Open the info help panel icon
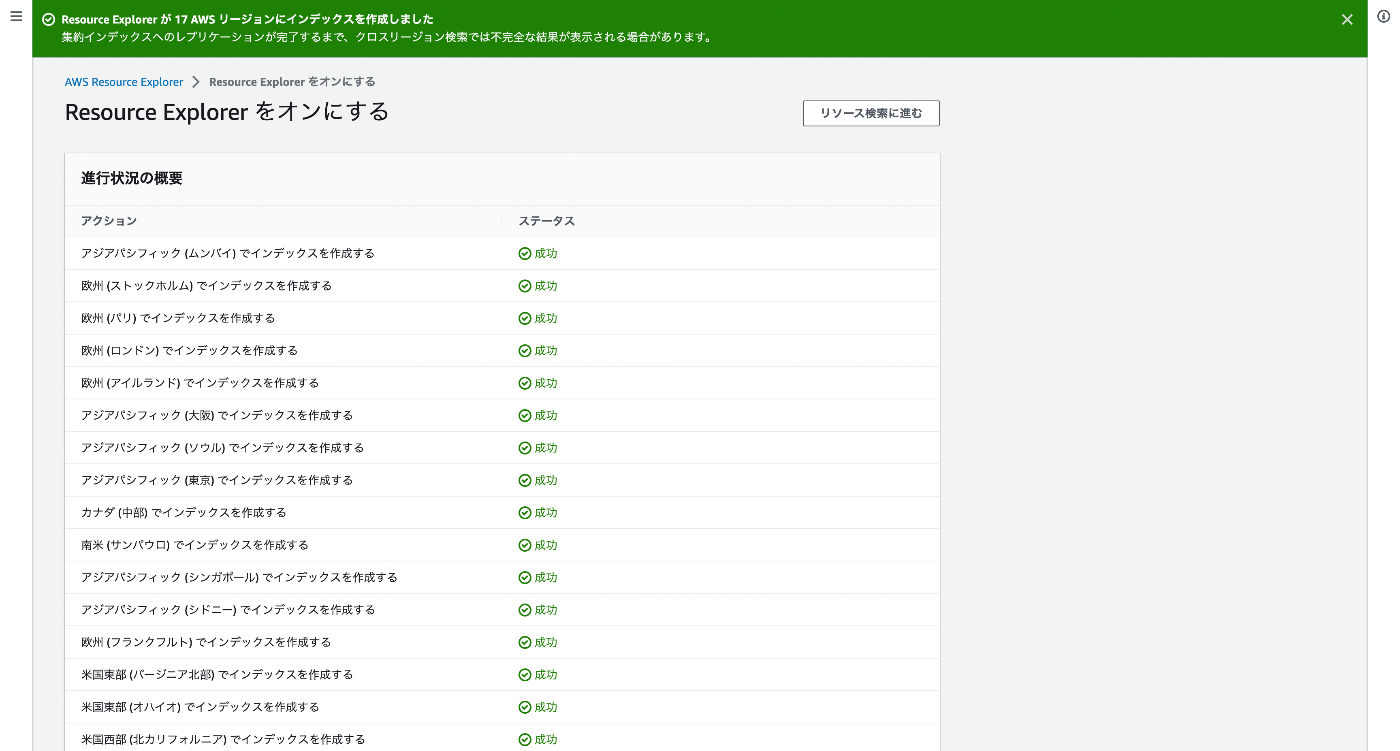1400x751 pixels. tap(1384, 17)
